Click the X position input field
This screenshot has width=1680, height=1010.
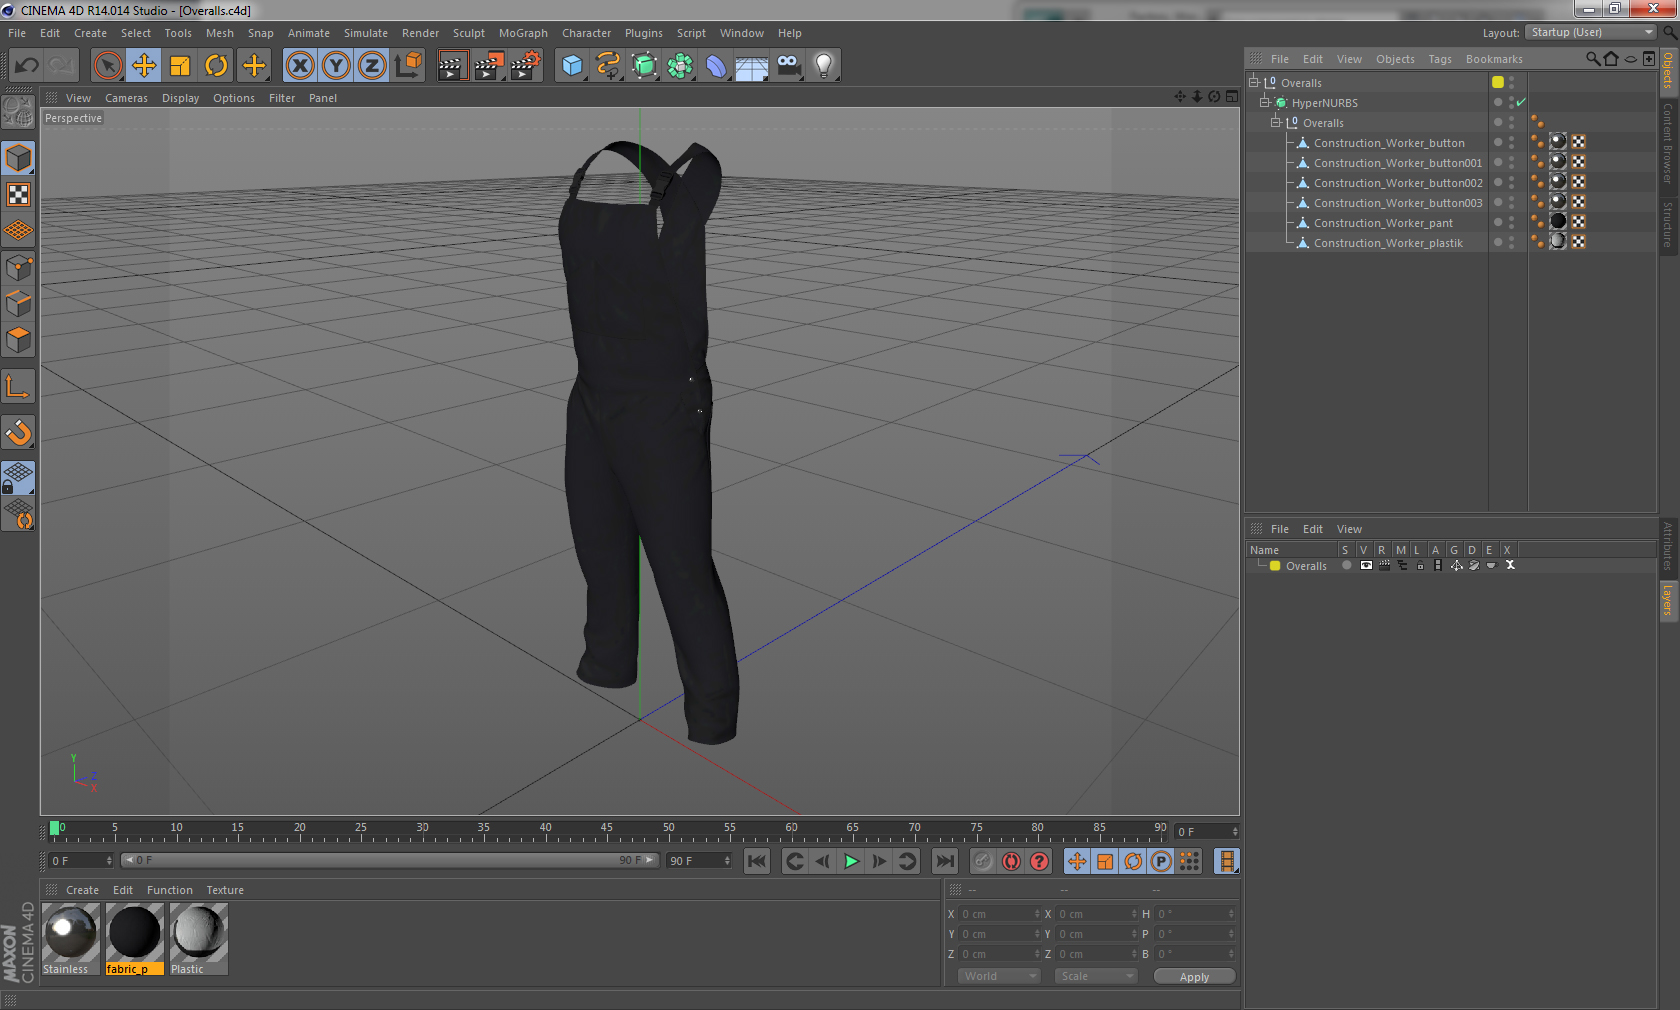pos(1000,914)
